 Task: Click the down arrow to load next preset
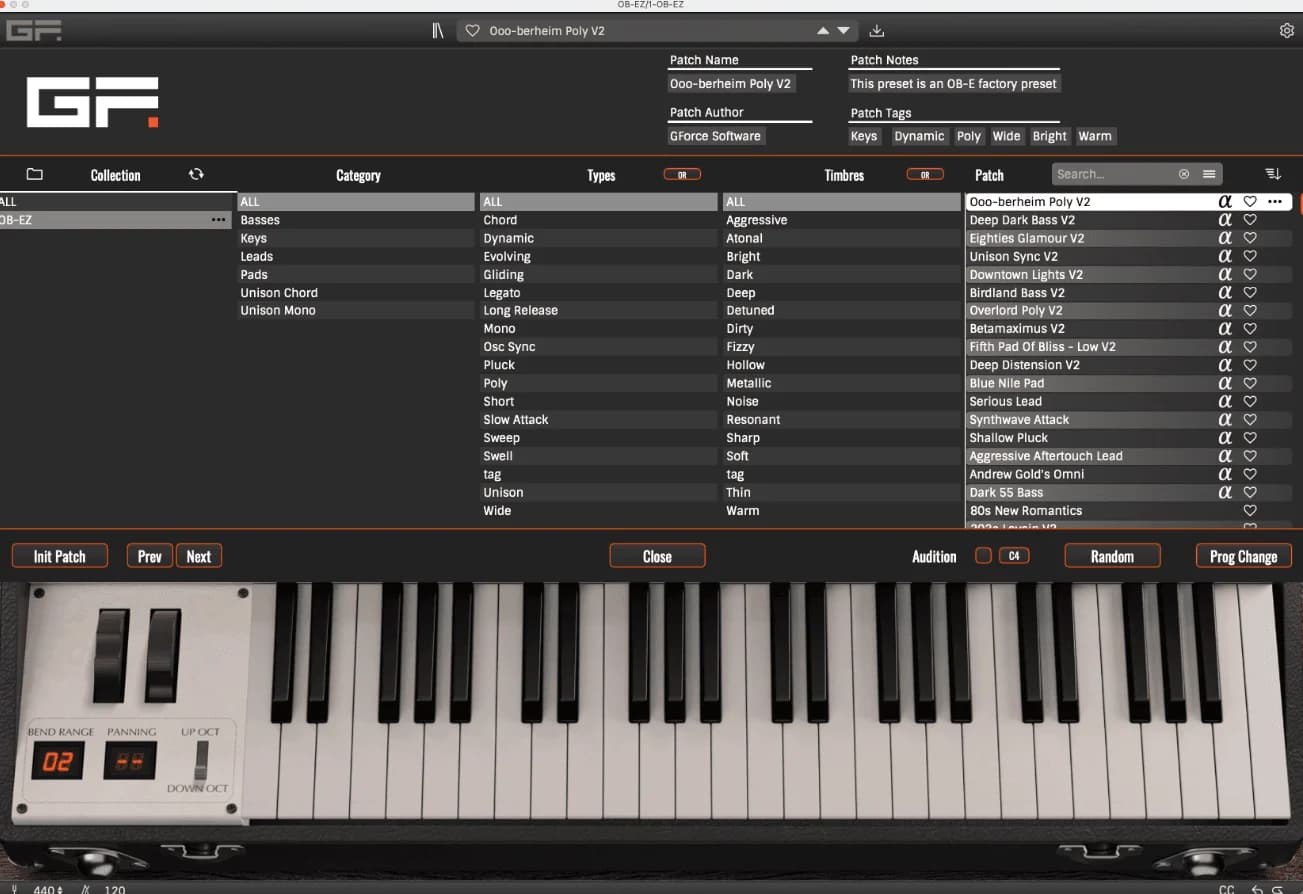[x=843, y=30]
